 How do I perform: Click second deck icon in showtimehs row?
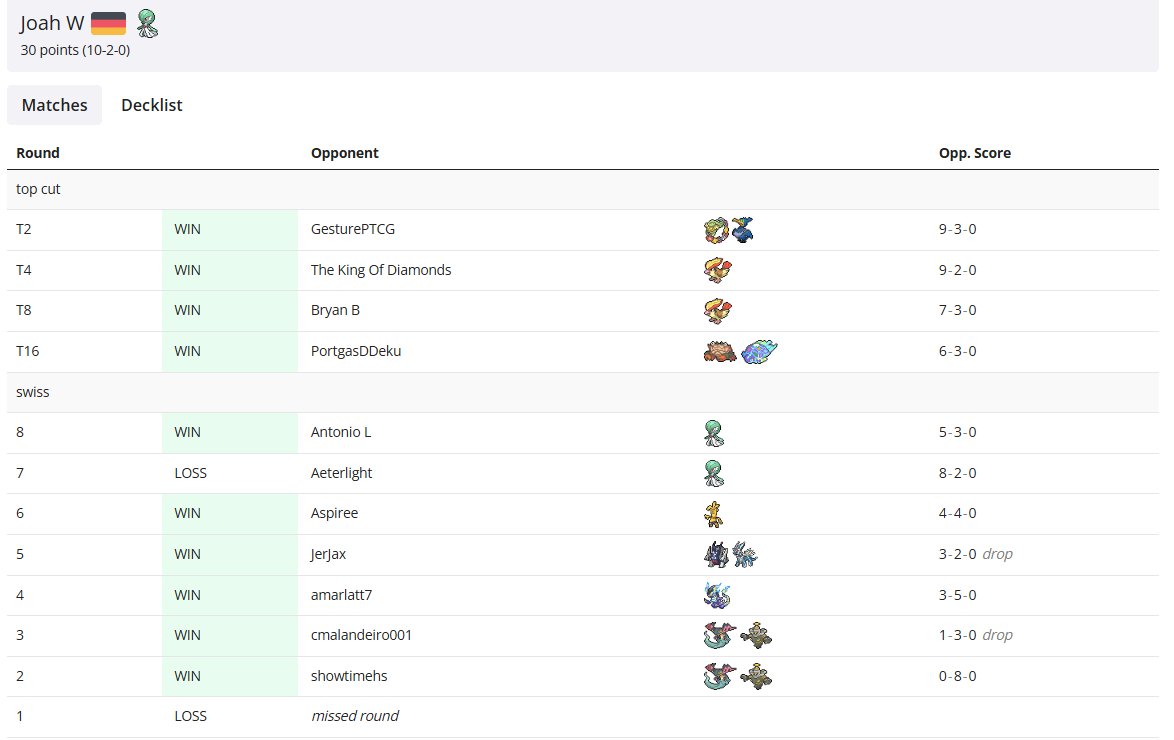756,676
